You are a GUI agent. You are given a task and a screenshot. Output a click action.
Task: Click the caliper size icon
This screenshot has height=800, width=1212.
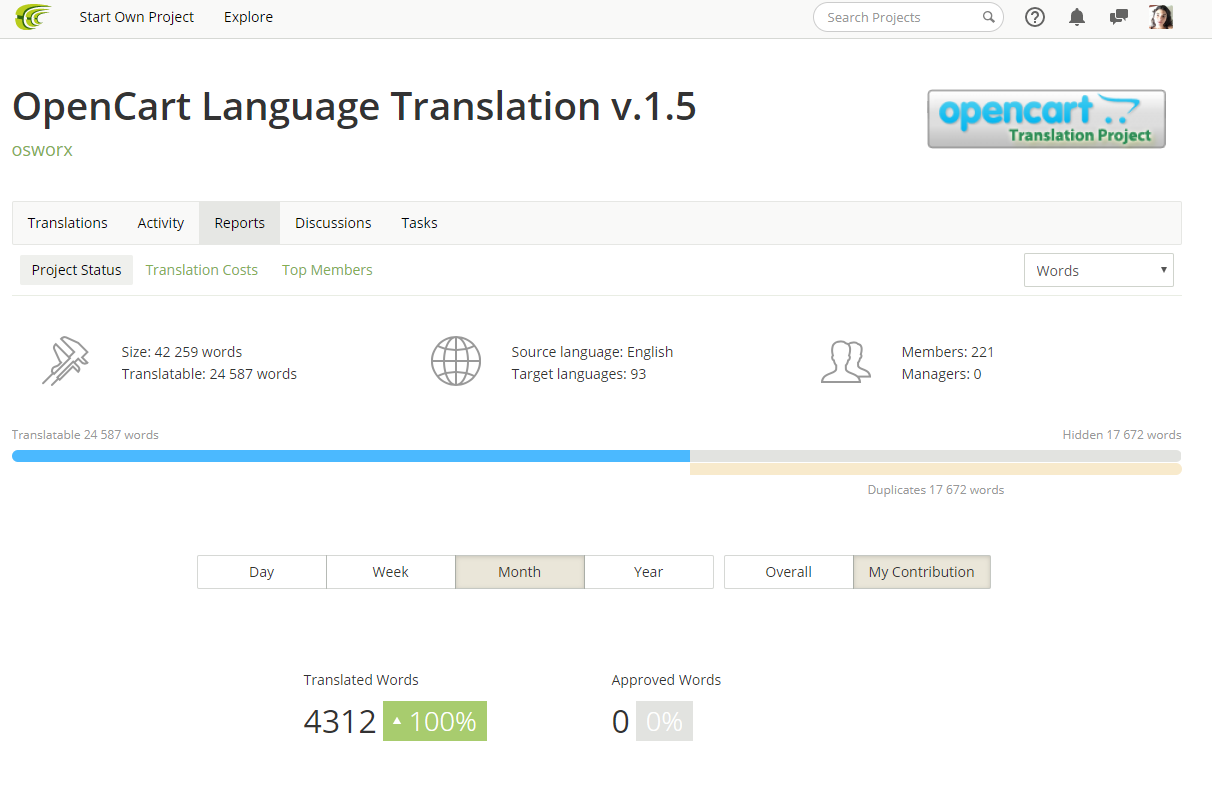coord(66,362)
